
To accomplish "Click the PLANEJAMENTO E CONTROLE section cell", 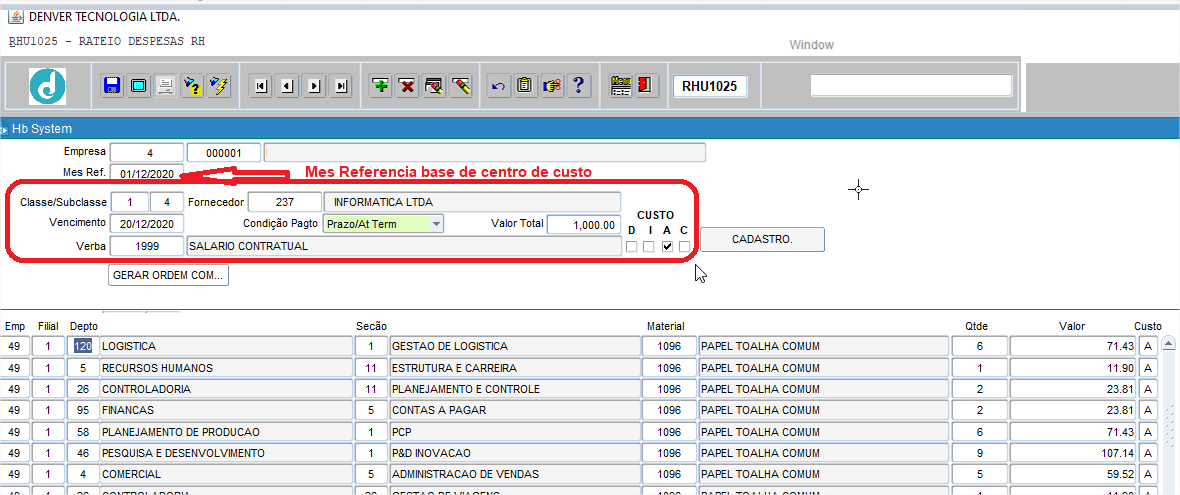I will coord(514,389).
